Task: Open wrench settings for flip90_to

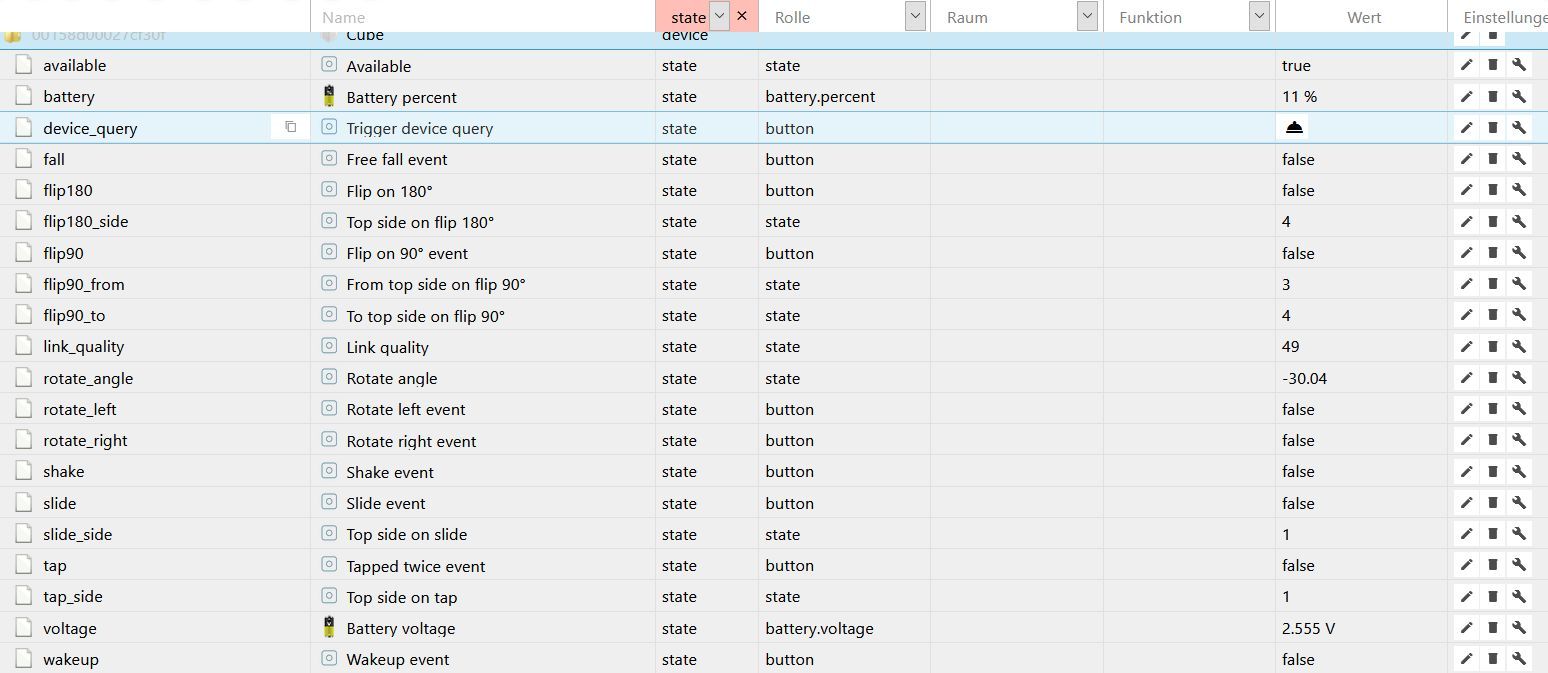Action: [1518, 315]
